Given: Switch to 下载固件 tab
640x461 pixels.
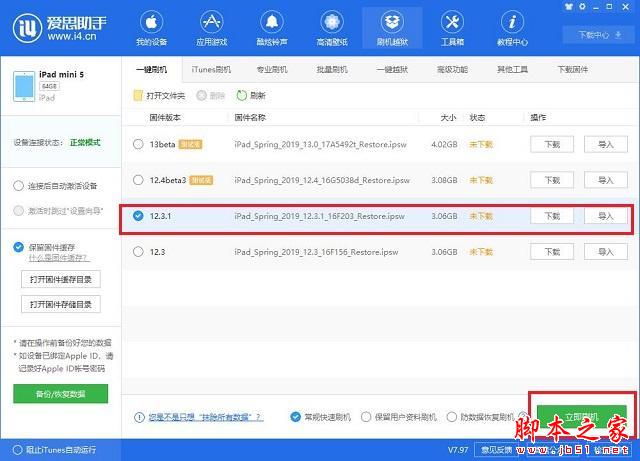Looking at the screenshot, I should pyautogui.click(x=573, y=69).
